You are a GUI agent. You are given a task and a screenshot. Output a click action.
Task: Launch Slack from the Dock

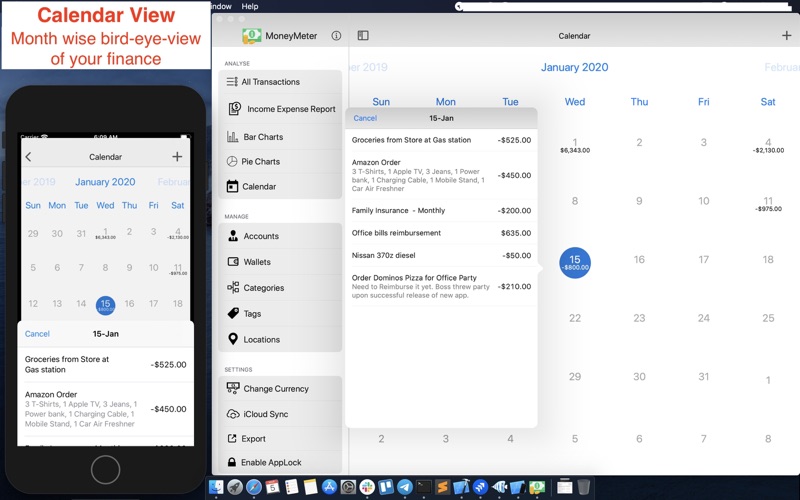click(x=367, y=487)
